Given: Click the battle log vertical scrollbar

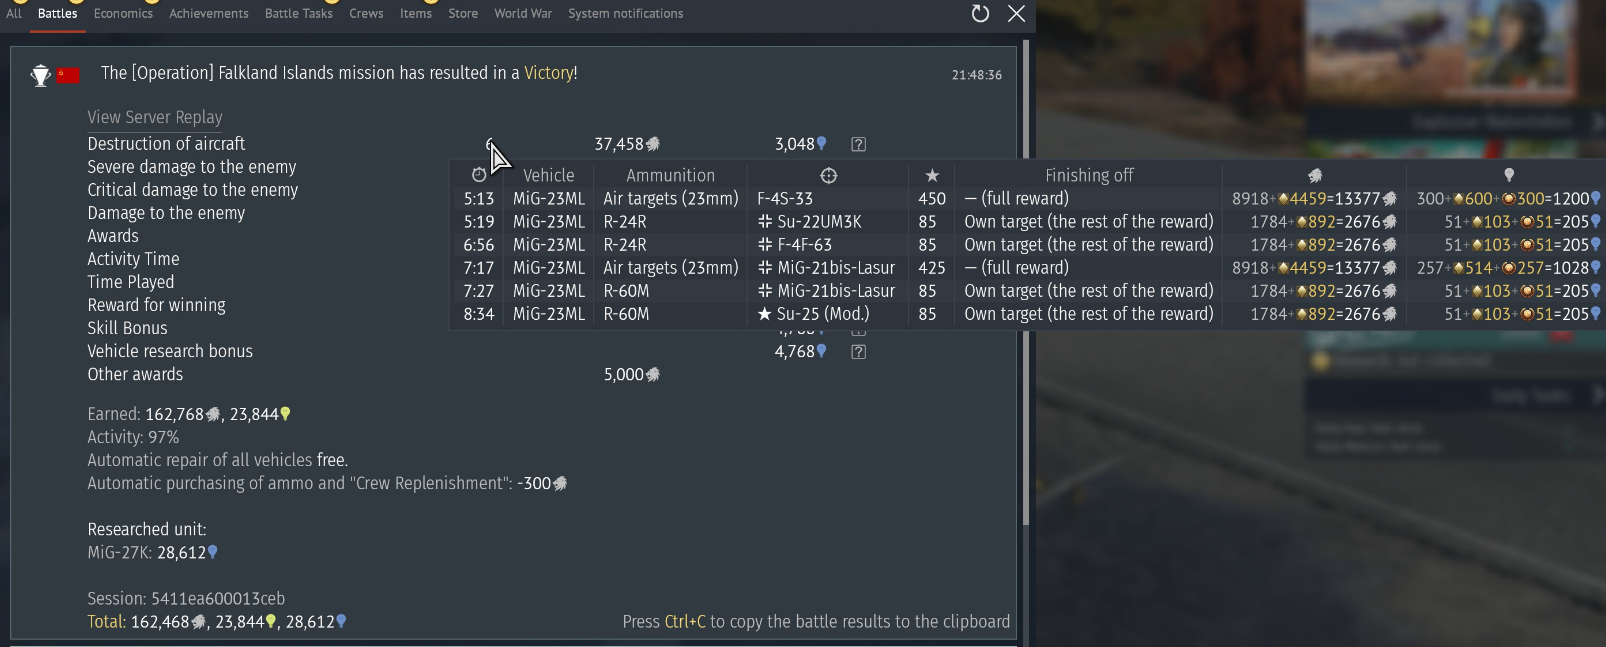Looking at the screenshot, I should tap(1026, 283).
